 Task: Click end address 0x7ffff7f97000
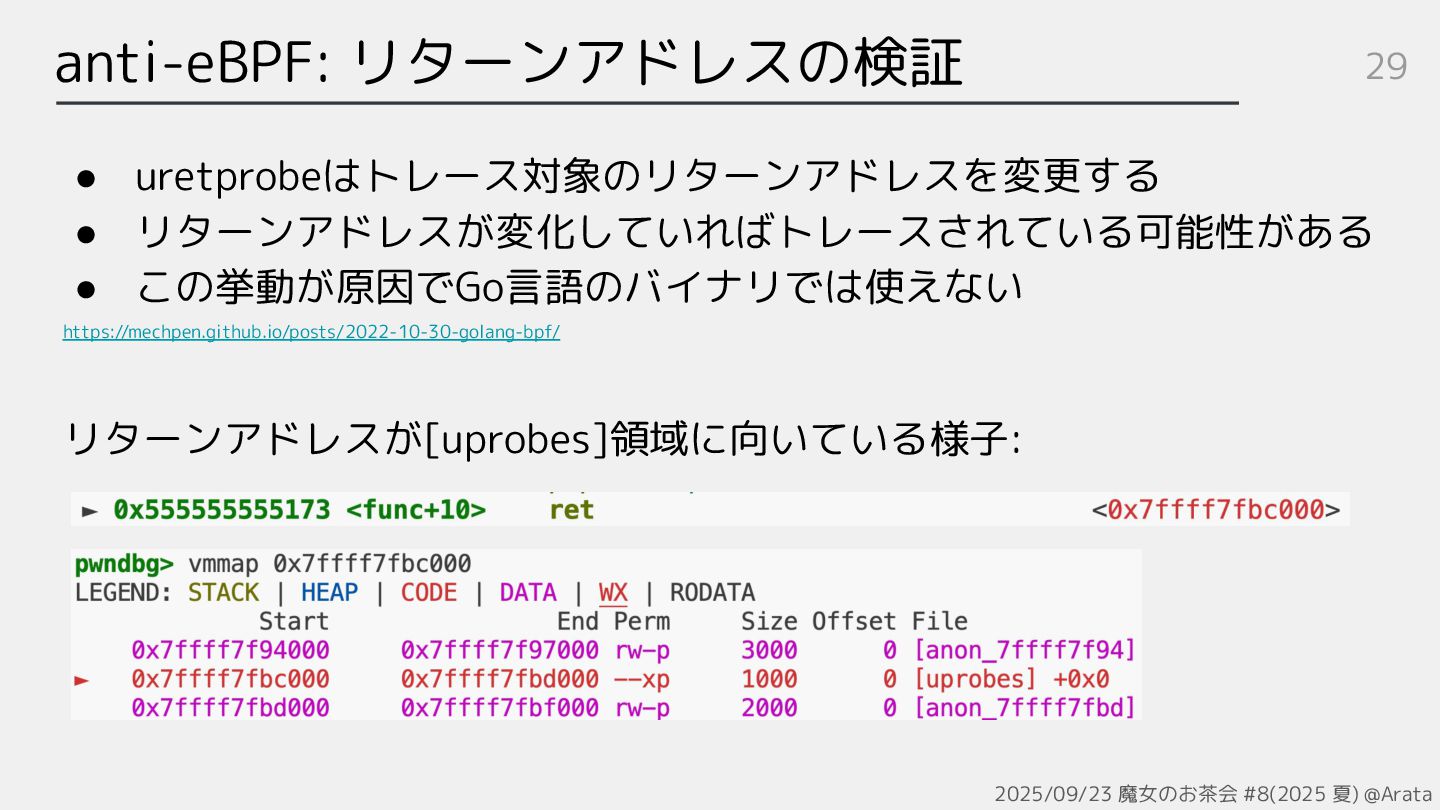[x=500, y=650]
